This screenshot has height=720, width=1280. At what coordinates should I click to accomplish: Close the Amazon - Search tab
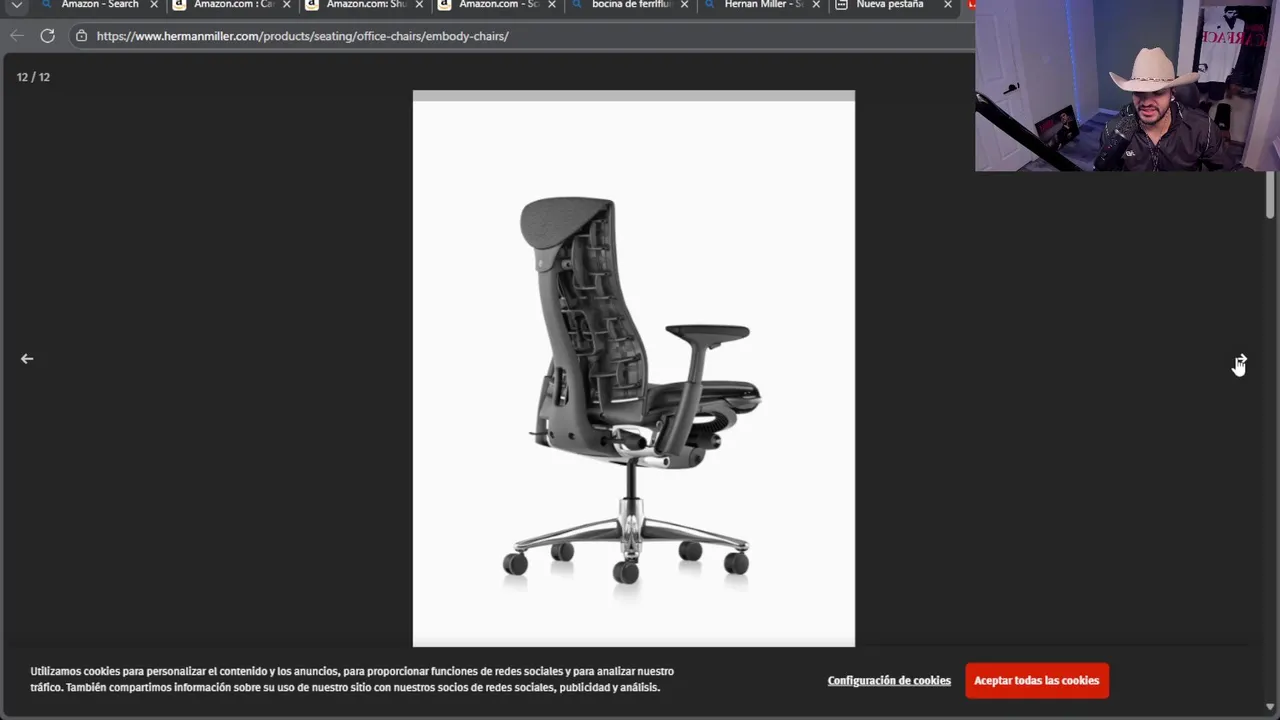(154, 5)
